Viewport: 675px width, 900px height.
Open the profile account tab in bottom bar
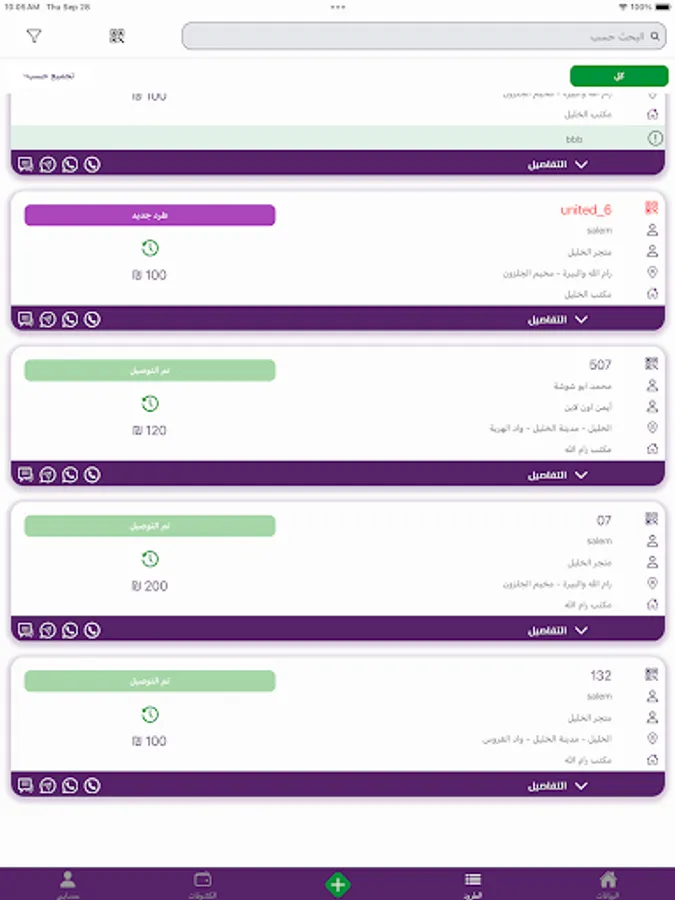click(x=68, y=885)
